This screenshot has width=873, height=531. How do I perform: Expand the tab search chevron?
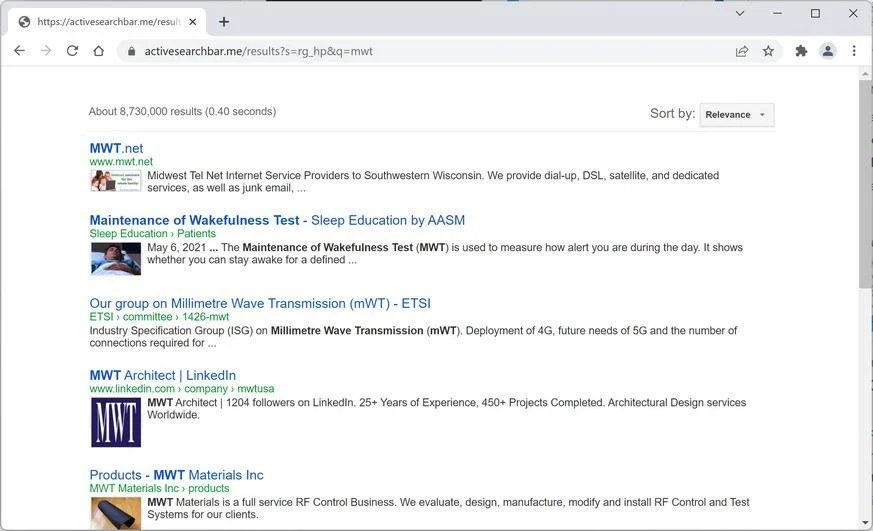coord(740,13)
